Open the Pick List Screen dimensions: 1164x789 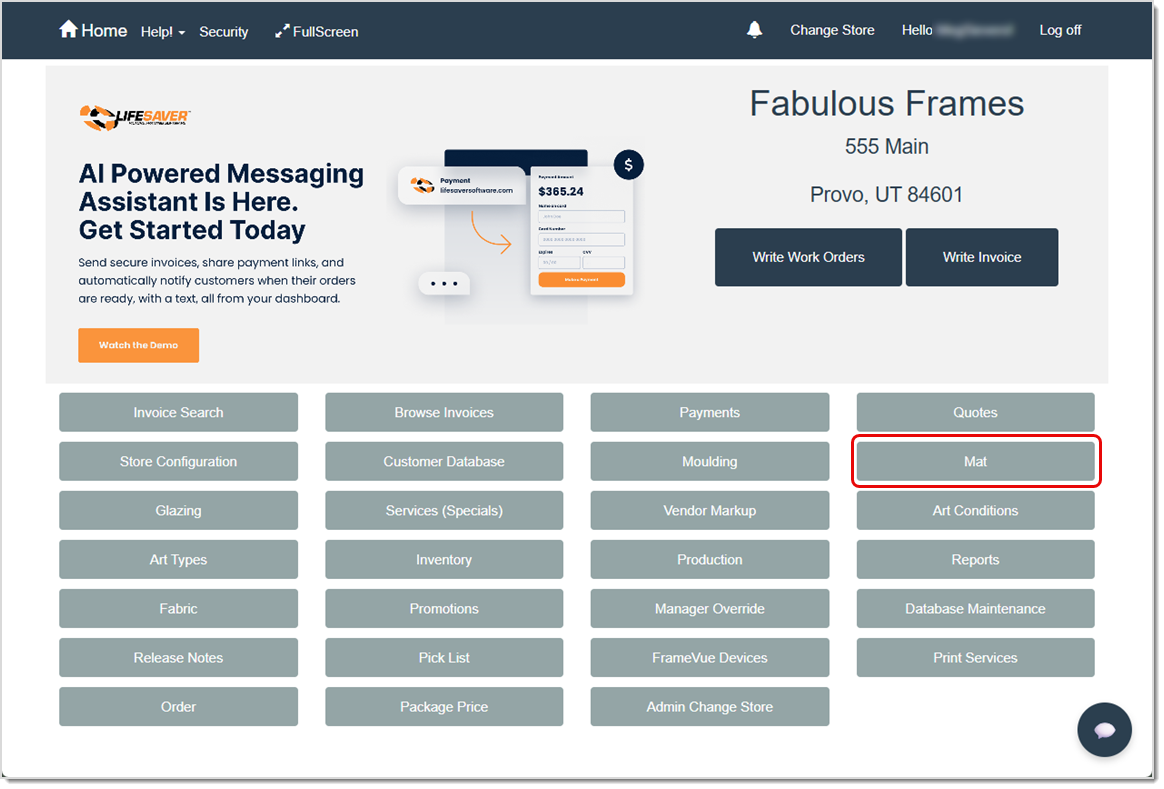pos(444,657)
